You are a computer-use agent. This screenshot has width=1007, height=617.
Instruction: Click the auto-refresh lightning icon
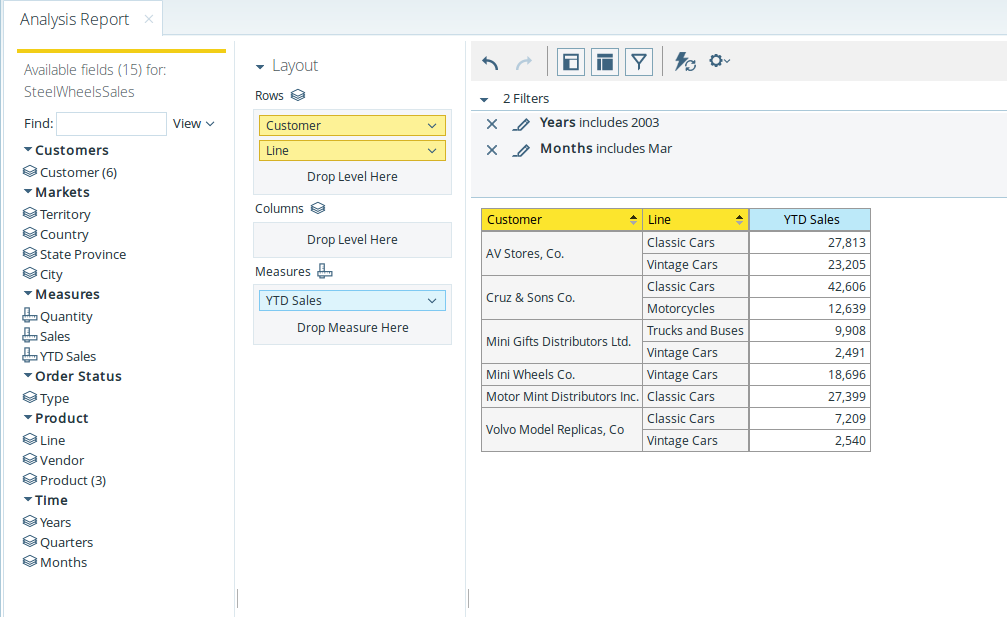(684, 62)
